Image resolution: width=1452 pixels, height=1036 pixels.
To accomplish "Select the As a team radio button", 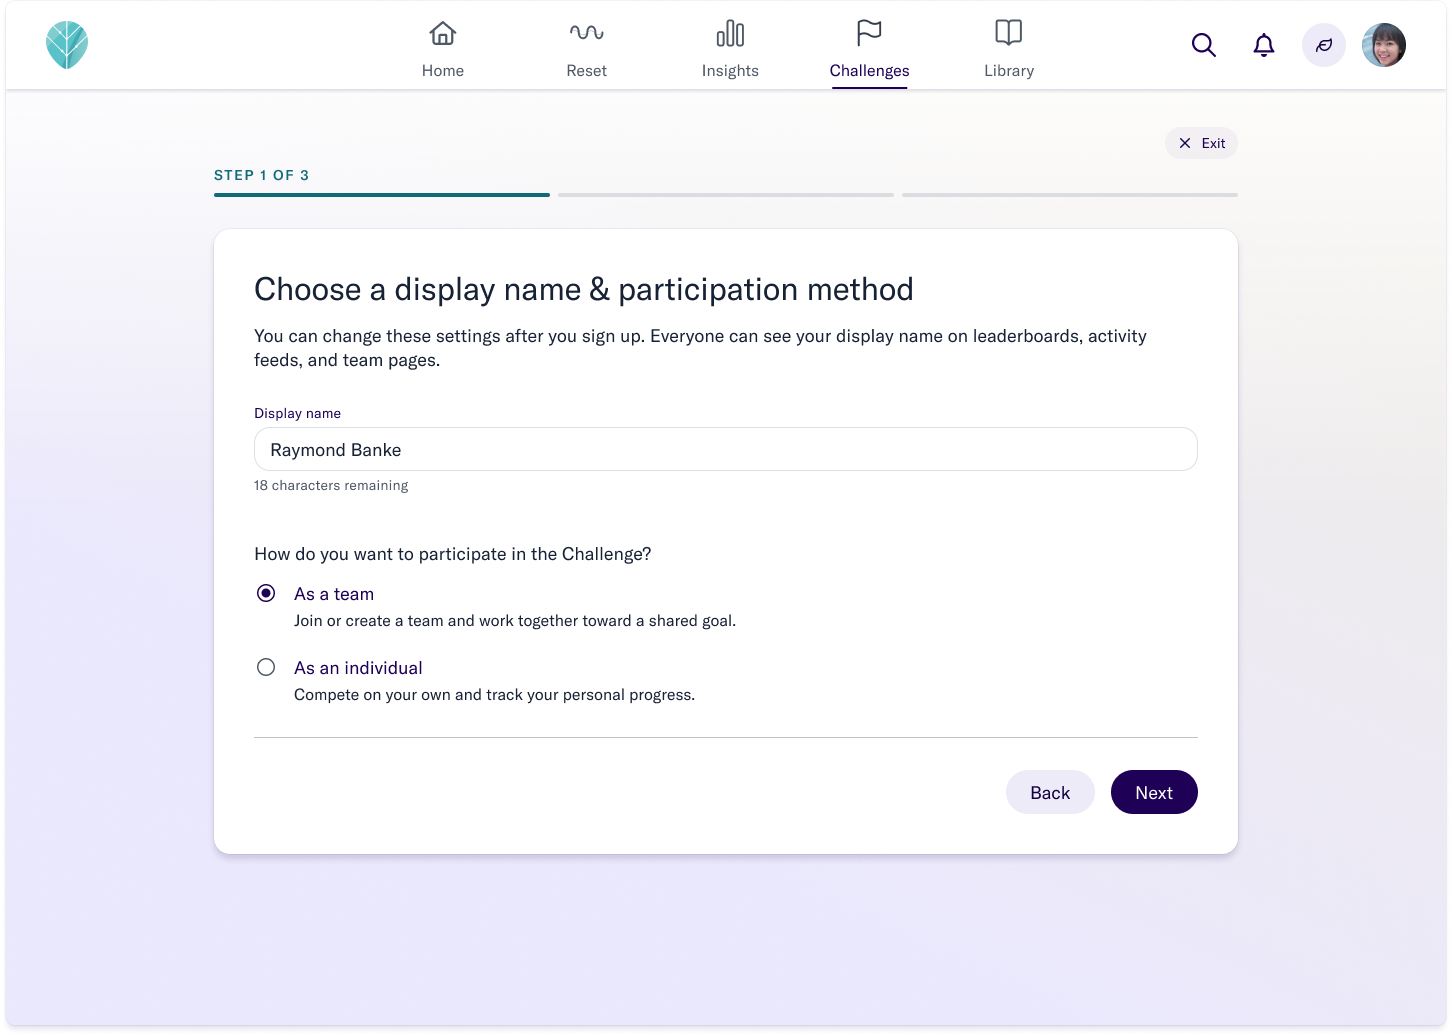I will point(266,593).
